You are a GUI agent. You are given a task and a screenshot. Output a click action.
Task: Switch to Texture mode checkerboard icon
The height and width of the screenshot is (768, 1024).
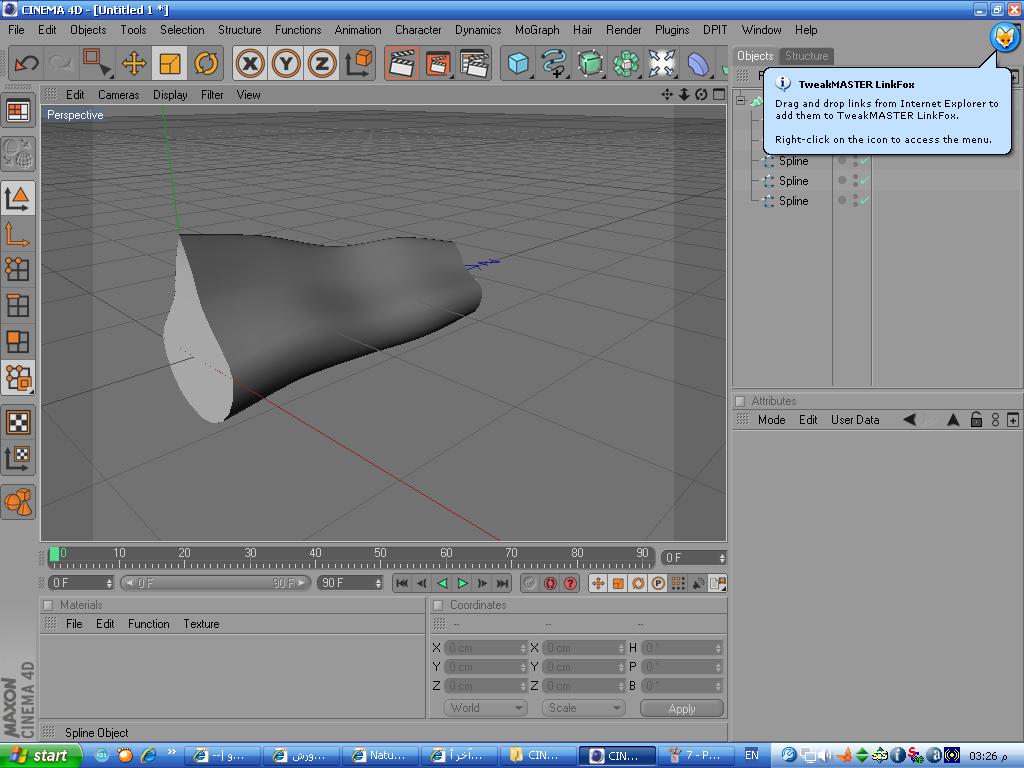(18, 422)
